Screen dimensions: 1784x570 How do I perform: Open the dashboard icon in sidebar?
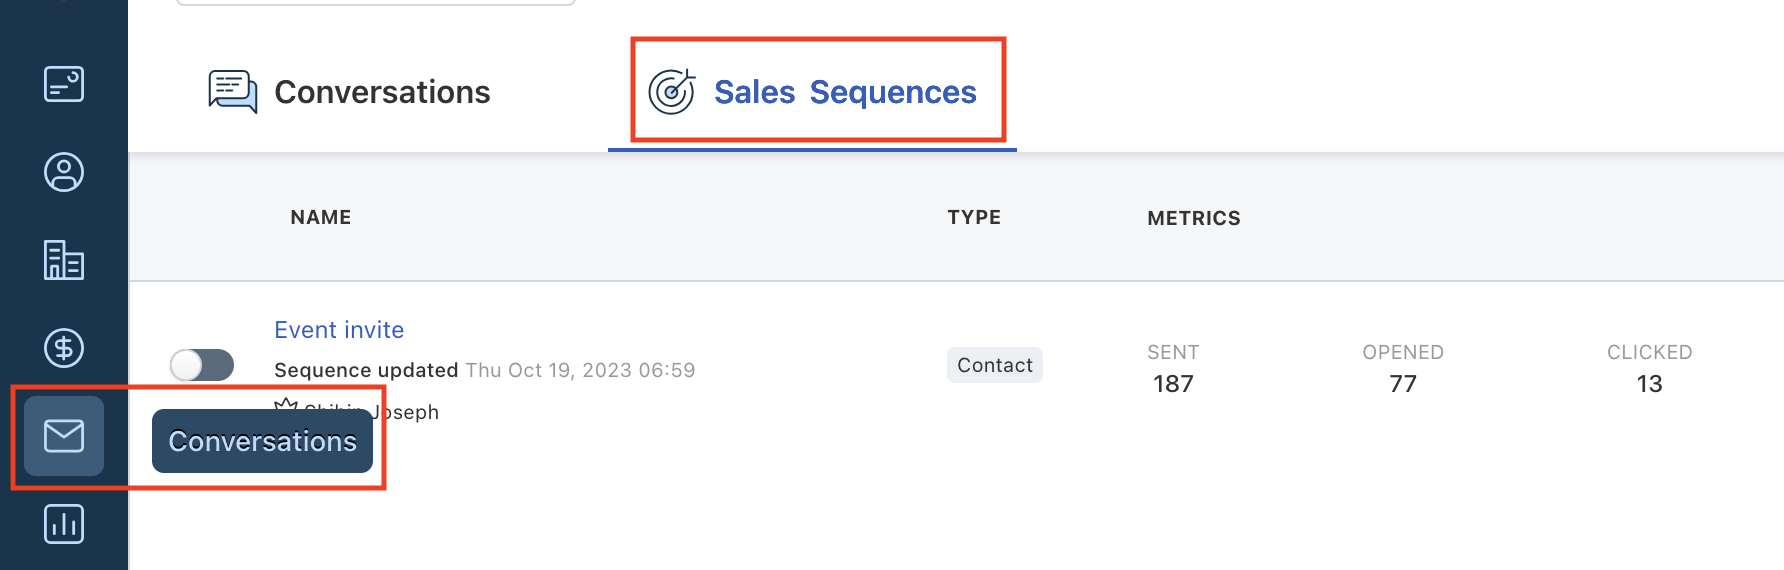coord(64,84)
